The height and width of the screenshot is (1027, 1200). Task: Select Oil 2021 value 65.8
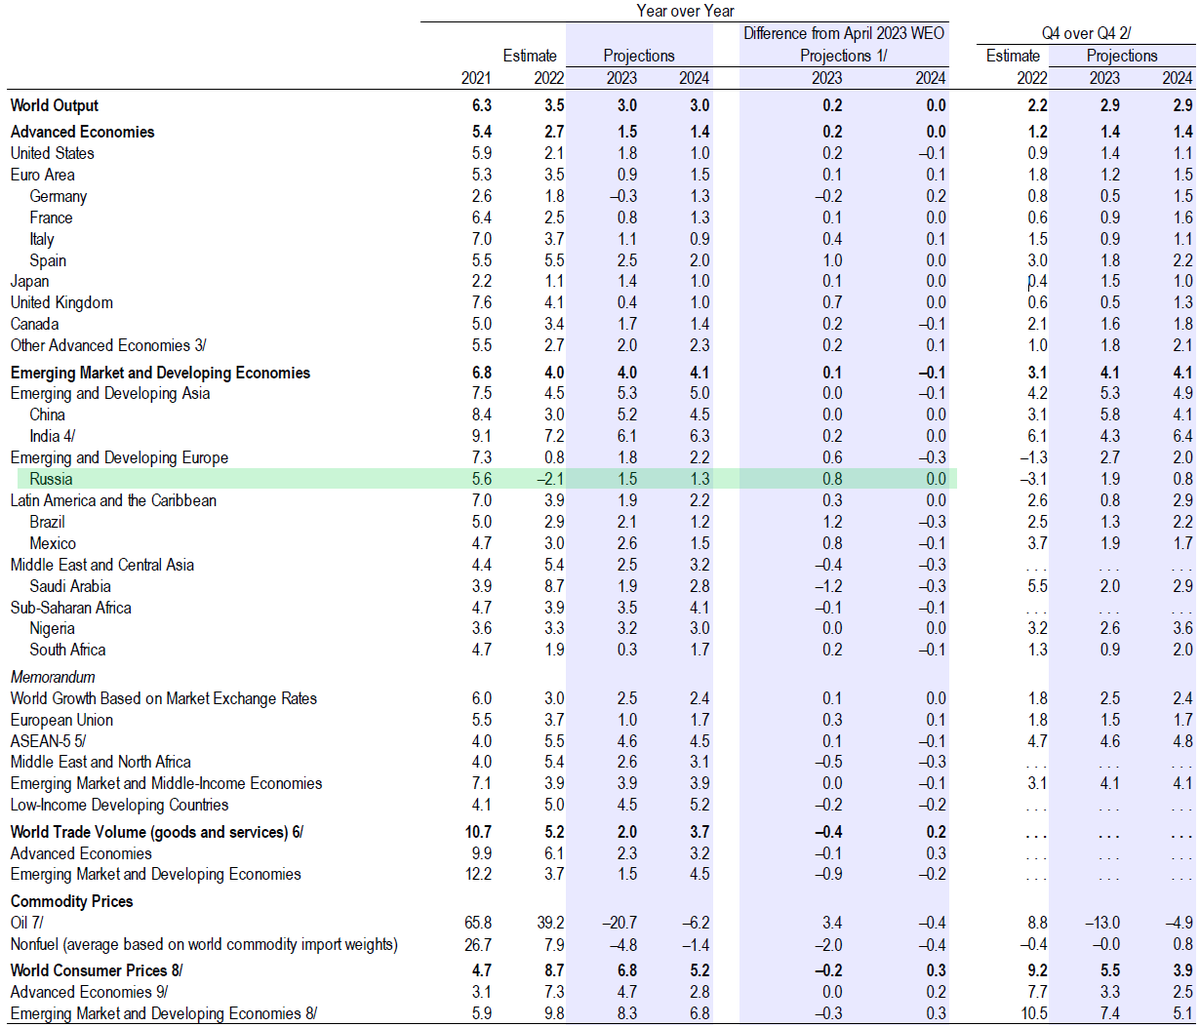[x=475, y=923]
